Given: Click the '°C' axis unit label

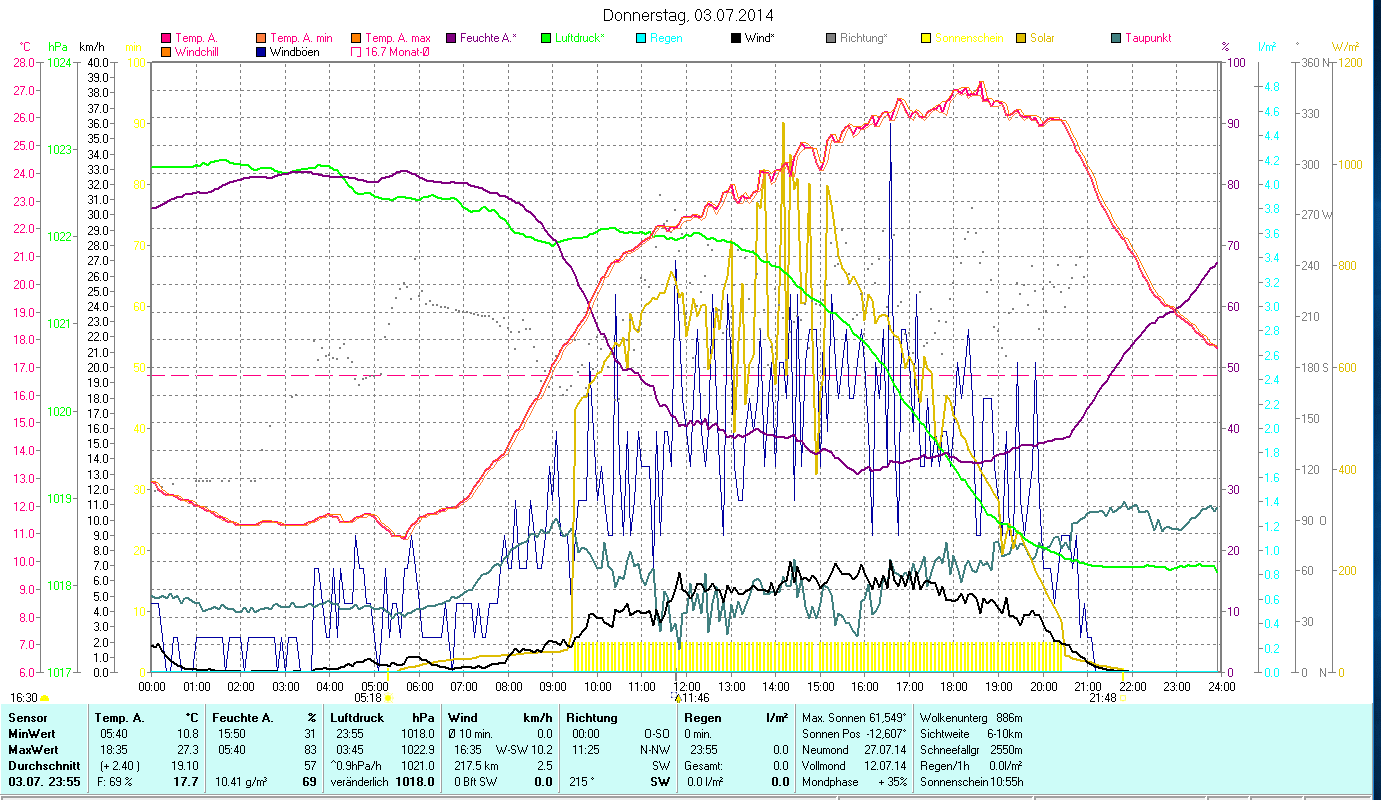Looking at the screenshot, I should pos(26,47).
